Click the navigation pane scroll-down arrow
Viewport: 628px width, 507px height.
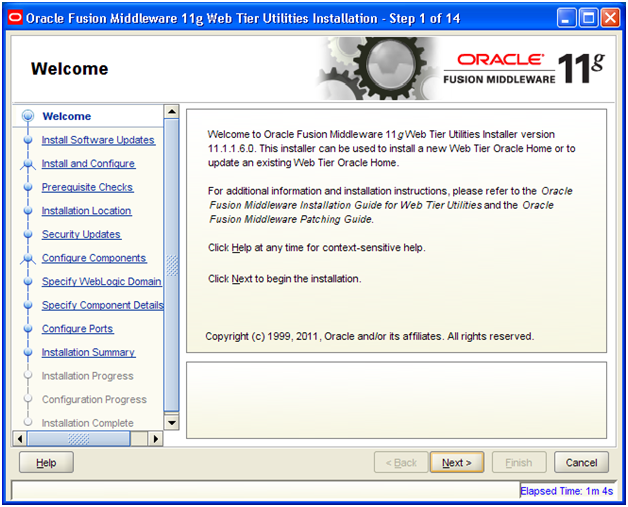coord(172,422)
